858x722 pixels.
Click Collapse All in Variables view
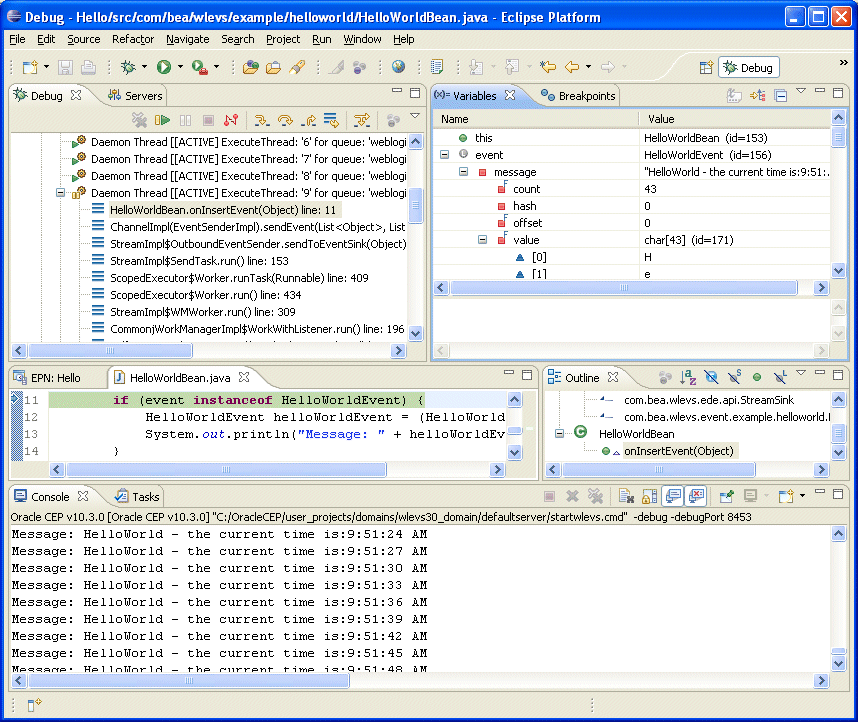click(781, 96)
